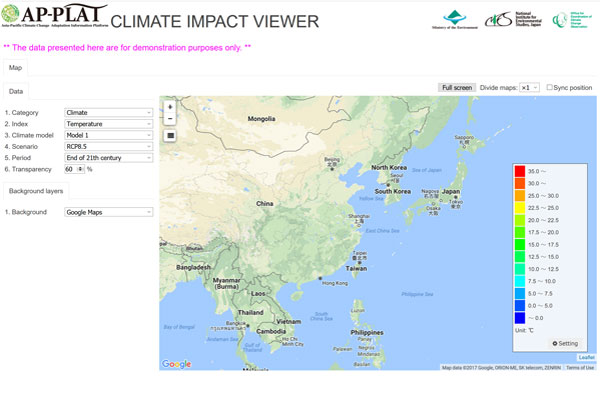Expand the Period dropdown
This screenshot has width=600, height=400.
[108, 157]
